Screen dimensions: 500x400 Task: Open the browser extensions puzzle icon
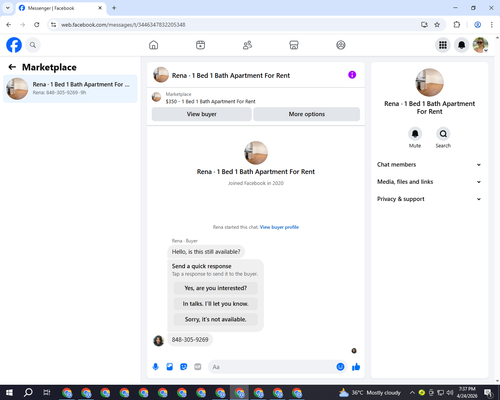(x=457, y=25)
